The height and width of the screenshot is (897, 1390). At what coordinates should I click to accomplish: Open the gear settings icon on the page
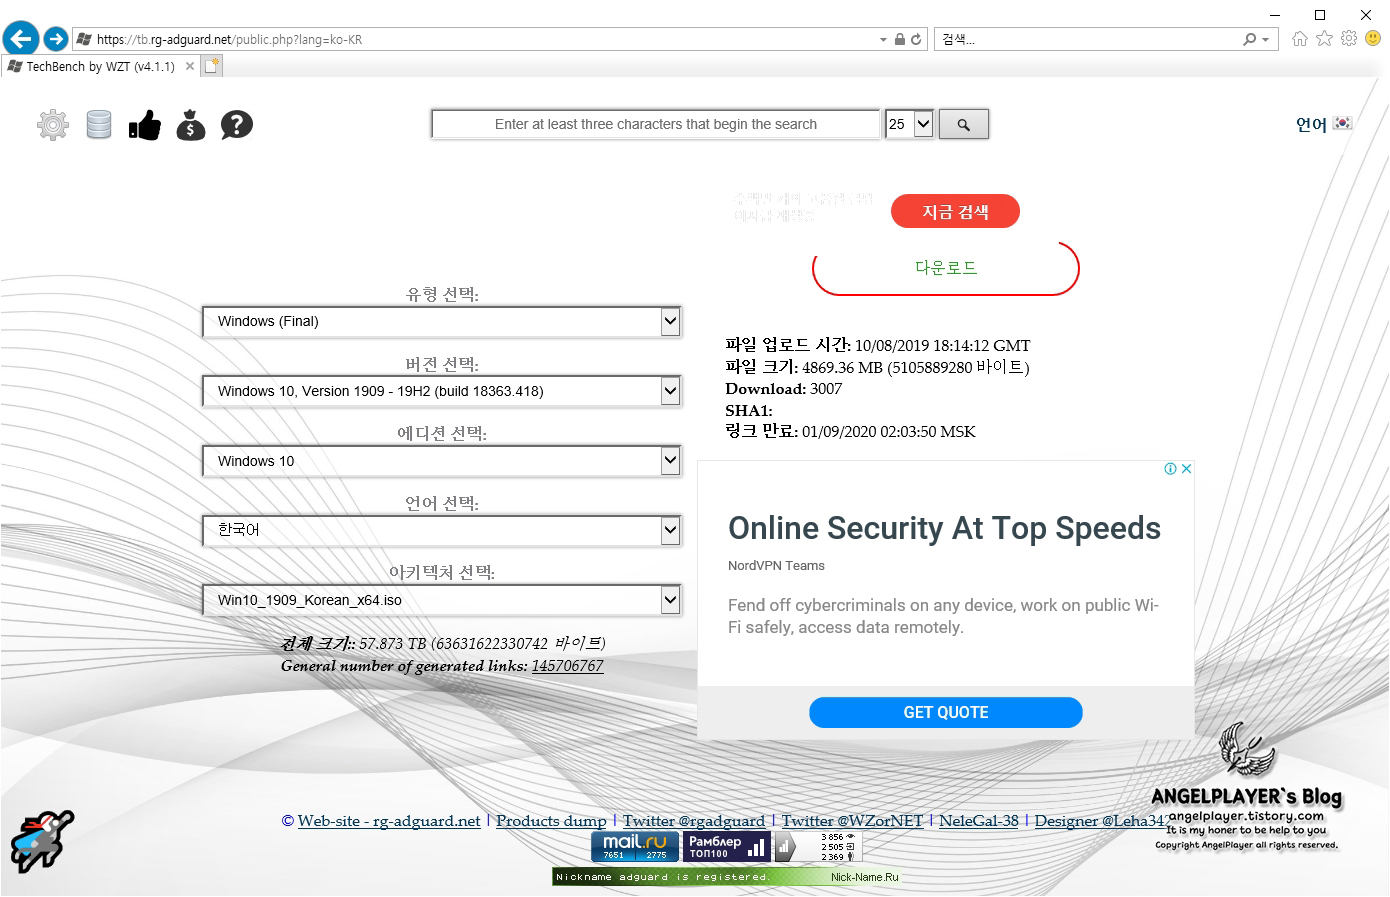[53, 125]
